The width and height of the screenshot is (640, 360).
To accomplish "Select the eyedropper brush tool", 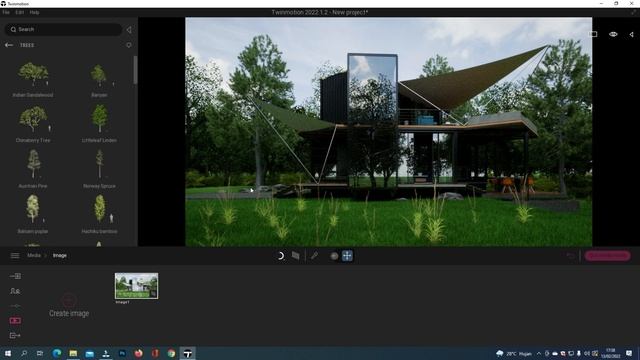I will [314, 256].
